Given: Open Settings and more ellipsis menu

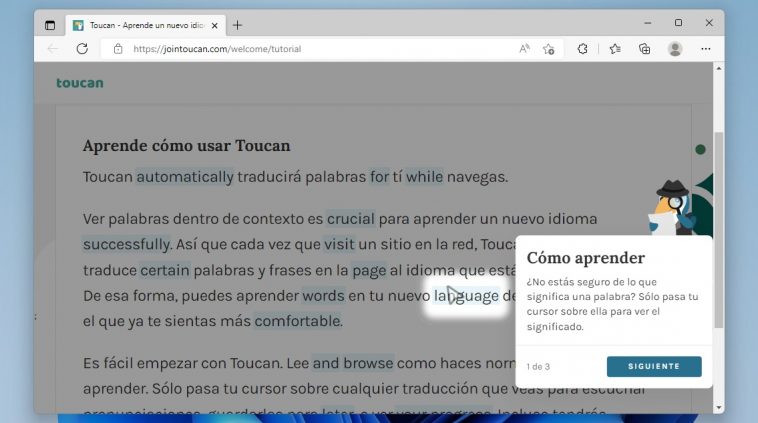Looking at the screenshot, I should [x=706, y=49].
